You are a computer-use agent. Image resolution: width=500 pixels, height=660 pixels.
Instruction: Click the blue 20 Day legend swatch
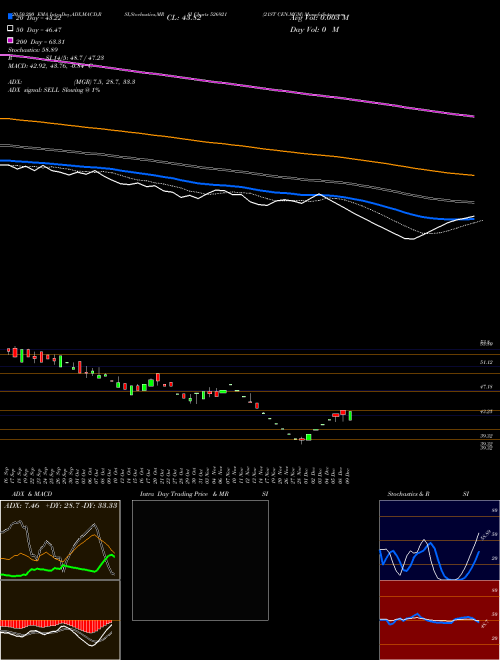pos(10,17)
